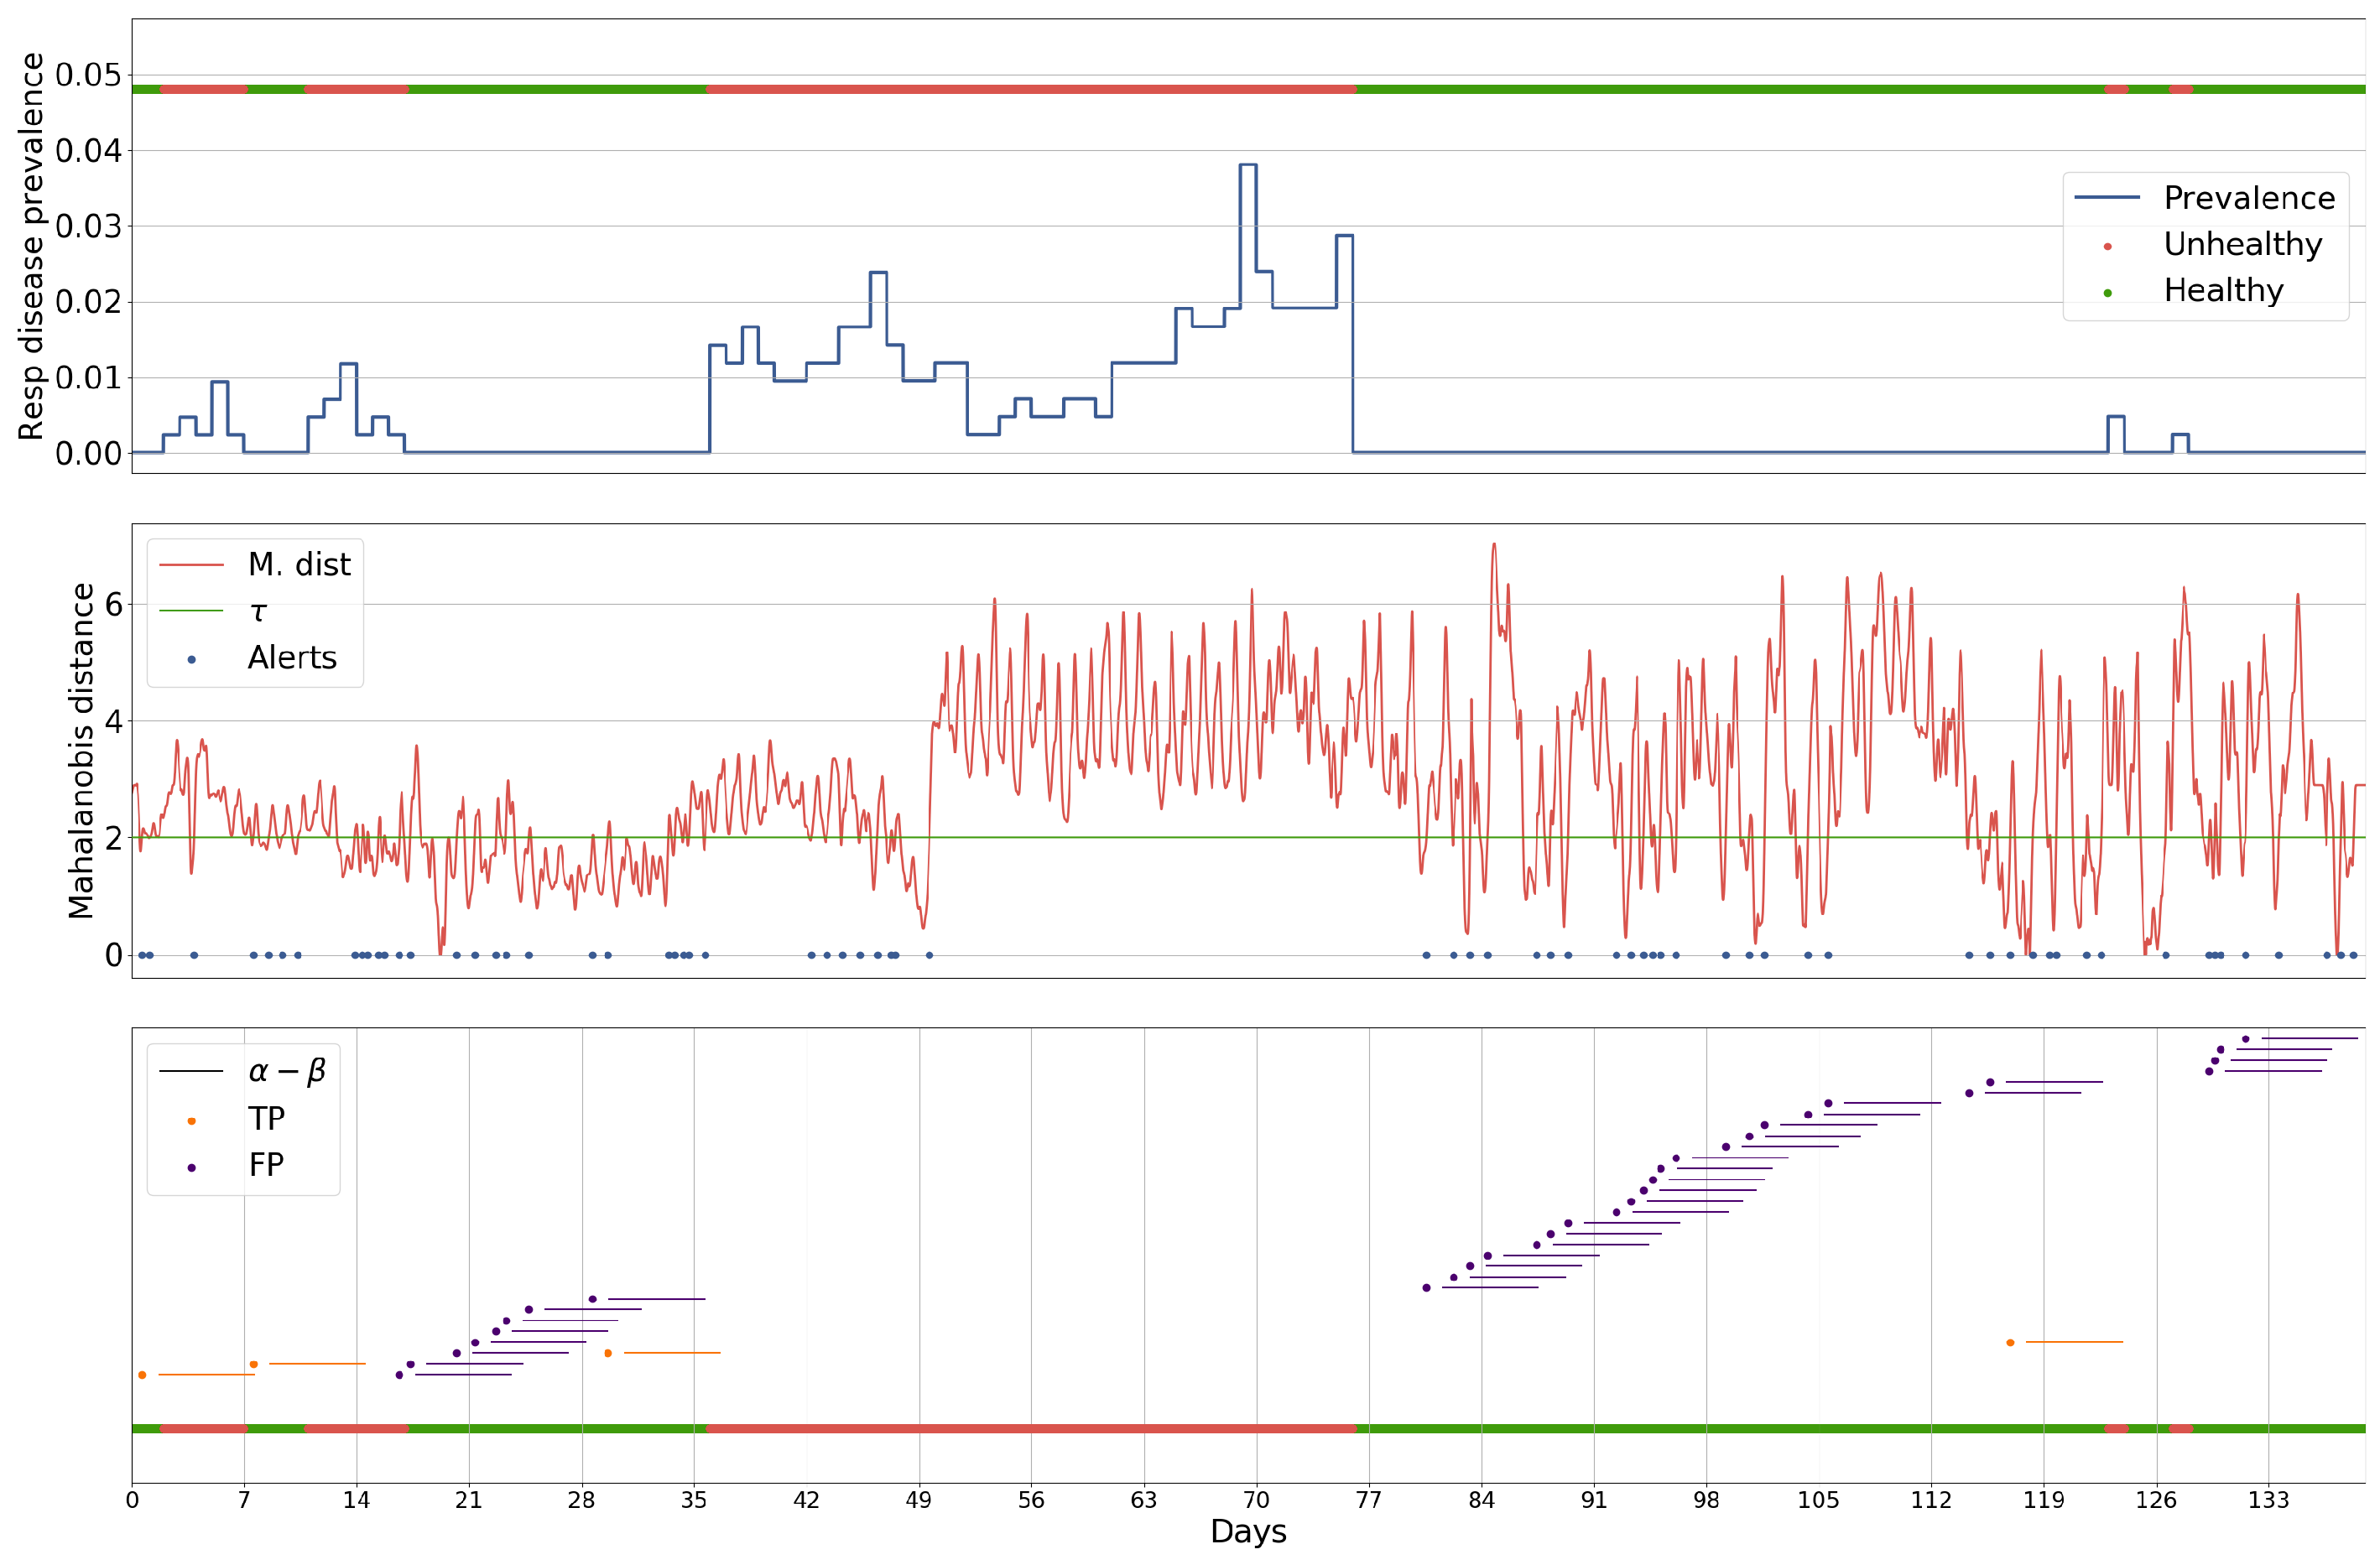Click the Resp disease prevalence axis label
This screenshot has height=1565, width=2380.
32,246
